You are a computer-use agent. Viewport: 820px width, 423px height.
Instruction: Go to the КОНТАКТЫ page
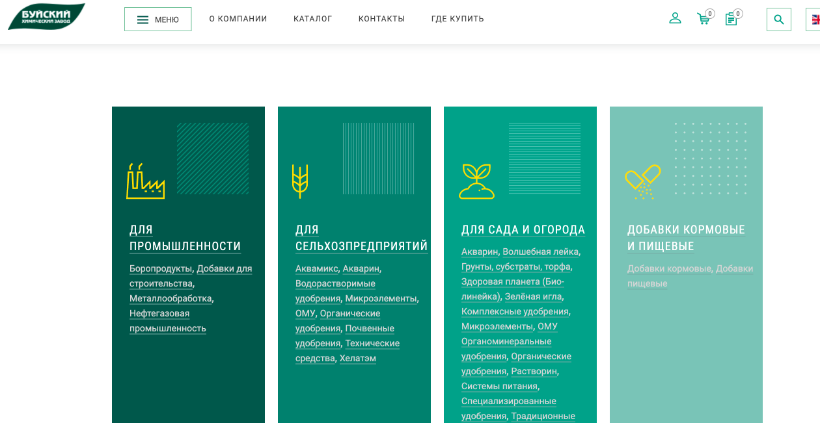(x=381, y=19)
